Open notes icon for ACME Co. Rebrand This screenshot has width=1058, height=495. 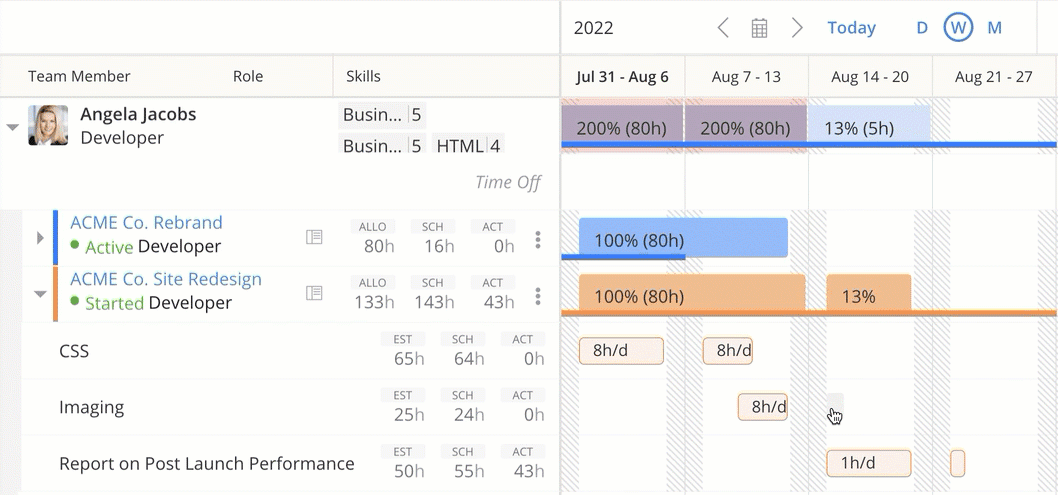pos(314,237)
